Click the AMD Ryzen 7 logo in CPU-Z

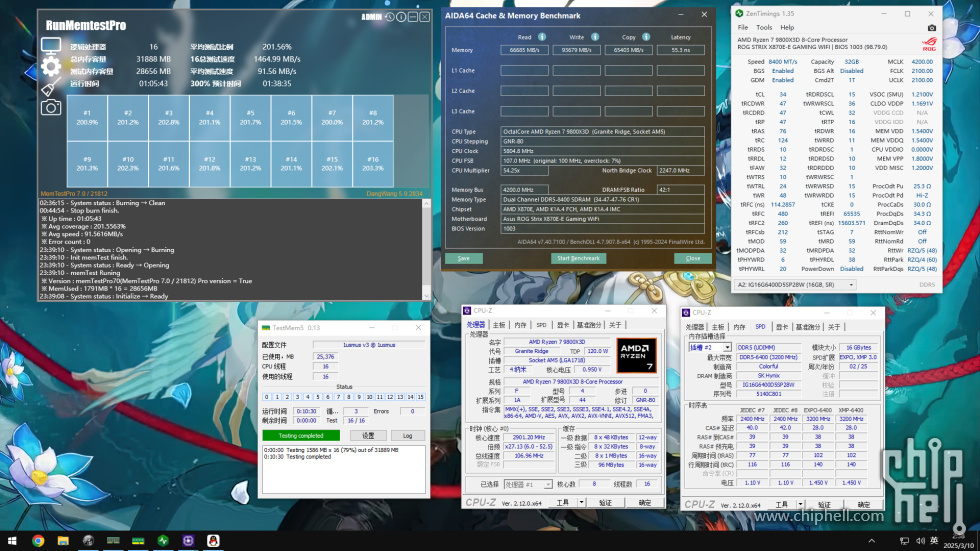[x=636, y=355]
